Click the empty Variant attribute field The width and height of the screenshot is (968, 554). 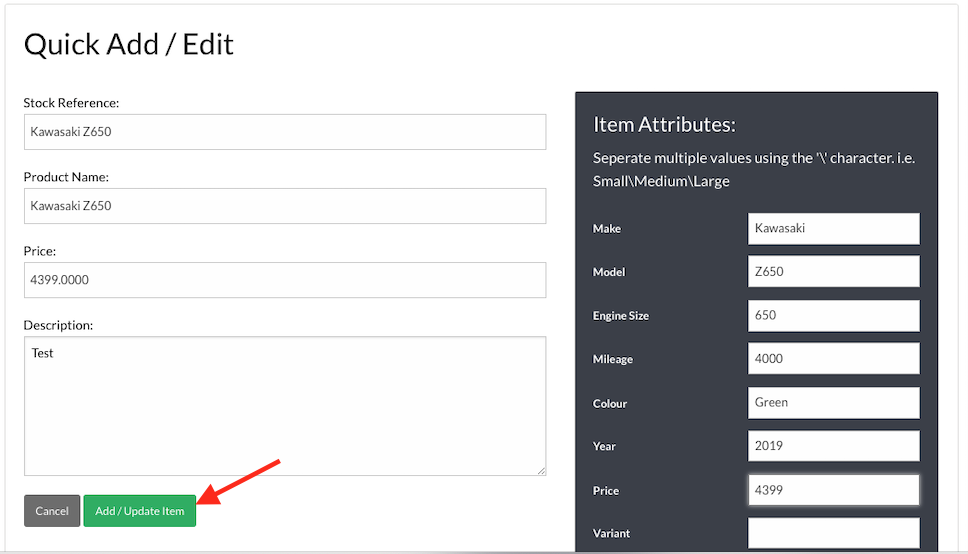pos(833,533)
